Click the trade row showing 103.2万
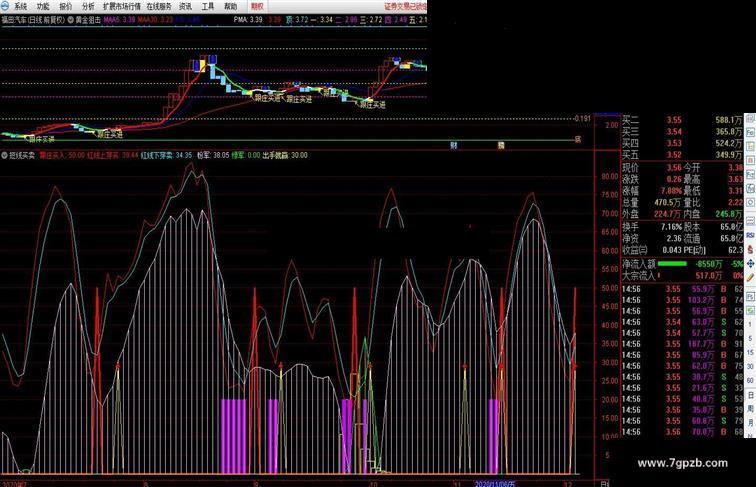 point(682,300)
